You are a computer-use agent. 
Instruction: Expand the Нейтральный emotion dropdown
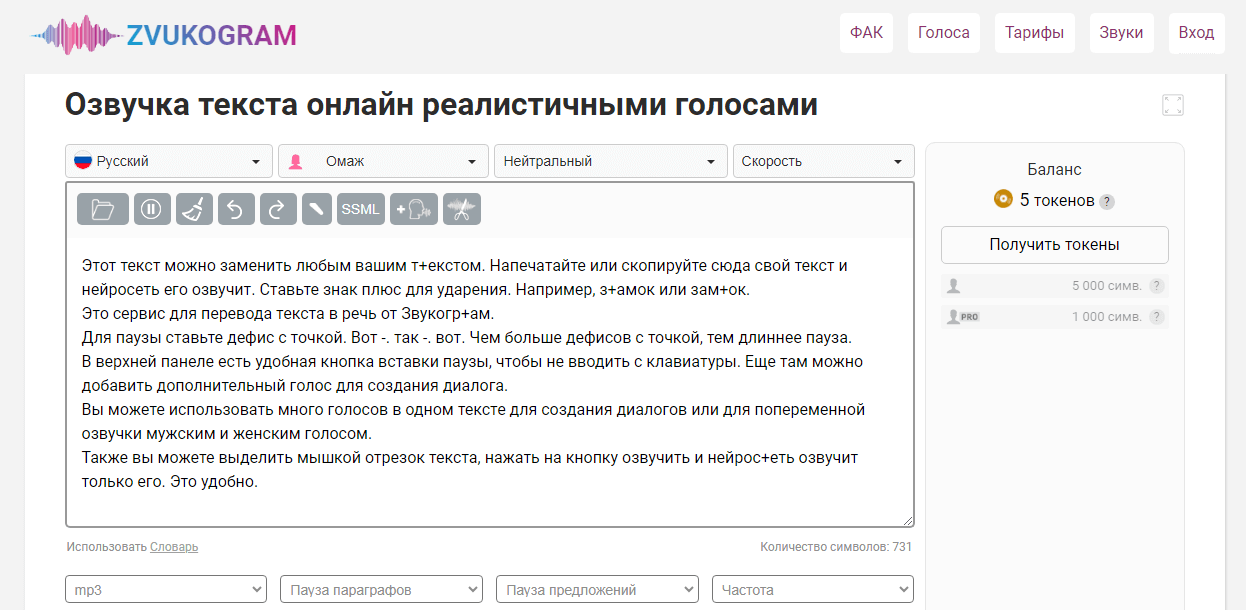point(610,161)
